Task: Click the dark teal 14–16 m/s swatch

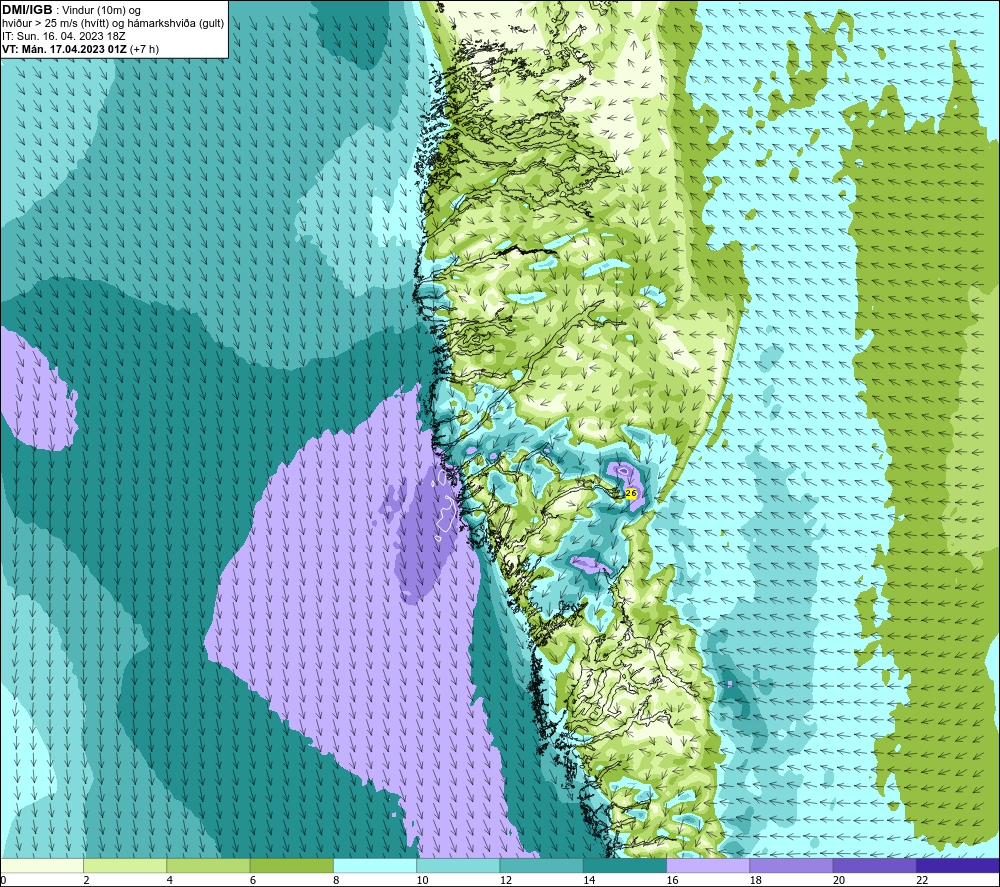Action: coord(625,865)
